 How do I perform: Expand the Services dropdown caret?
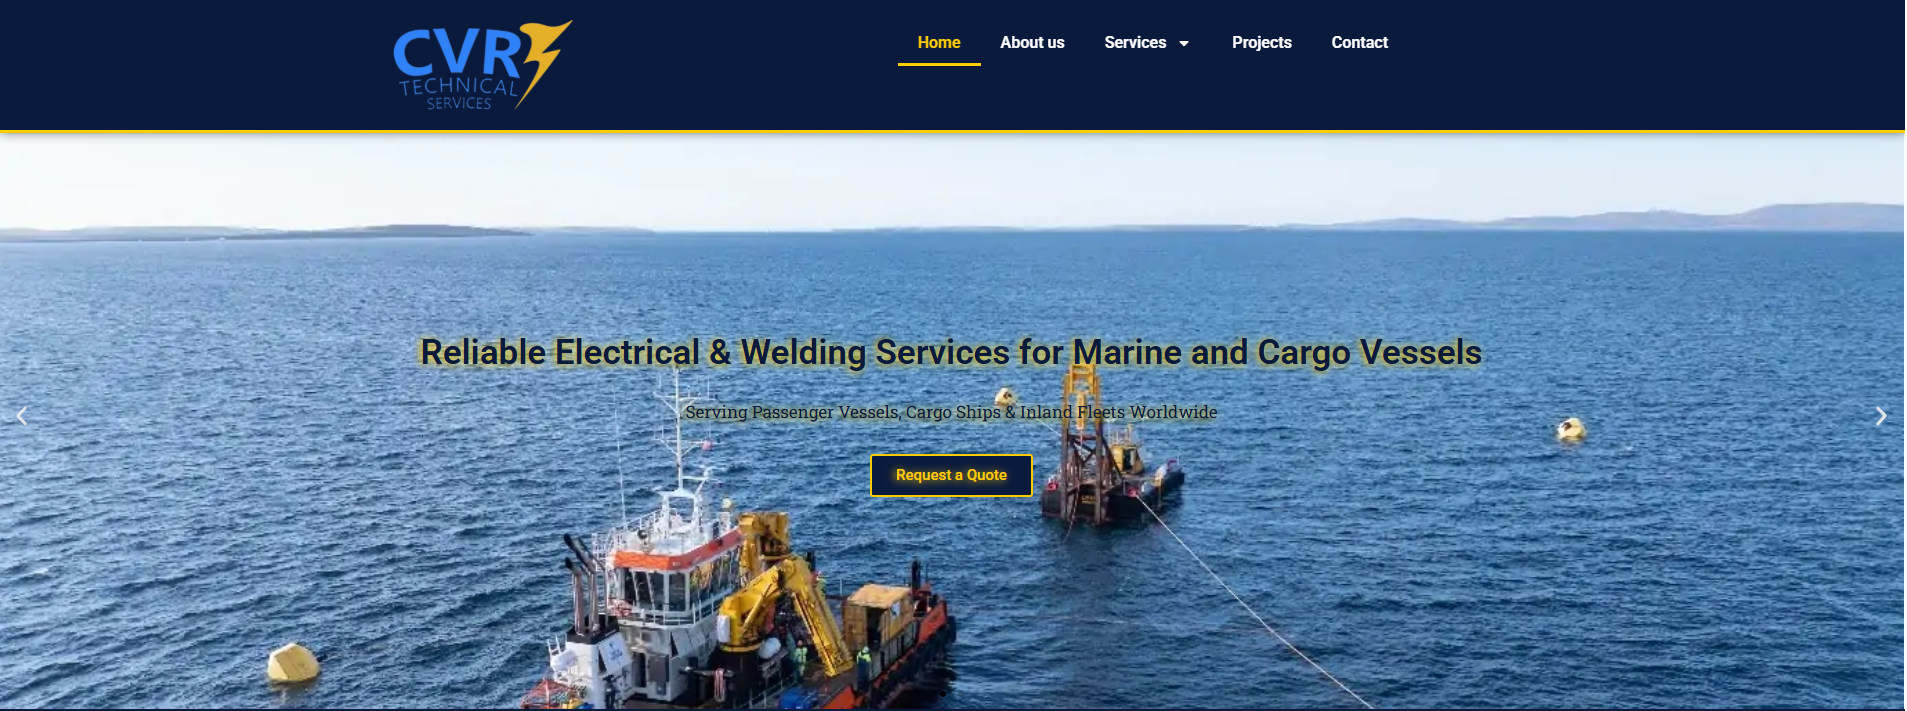(1184, 43)
